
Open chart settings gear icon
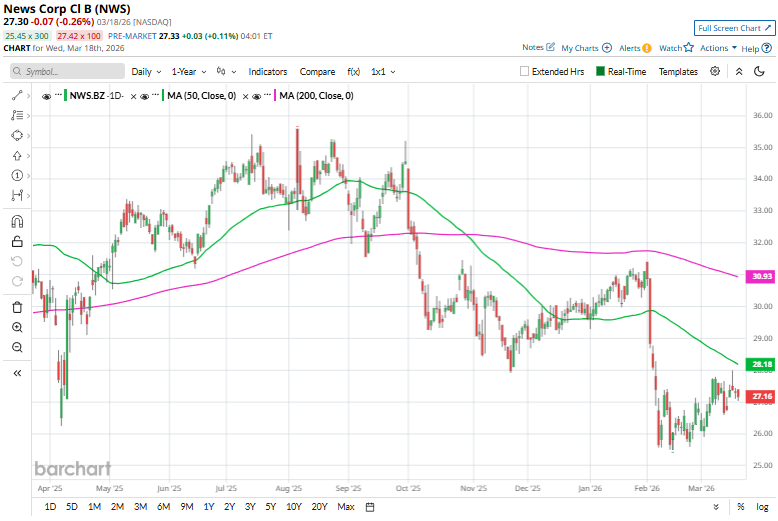click(x=715, y=72)
